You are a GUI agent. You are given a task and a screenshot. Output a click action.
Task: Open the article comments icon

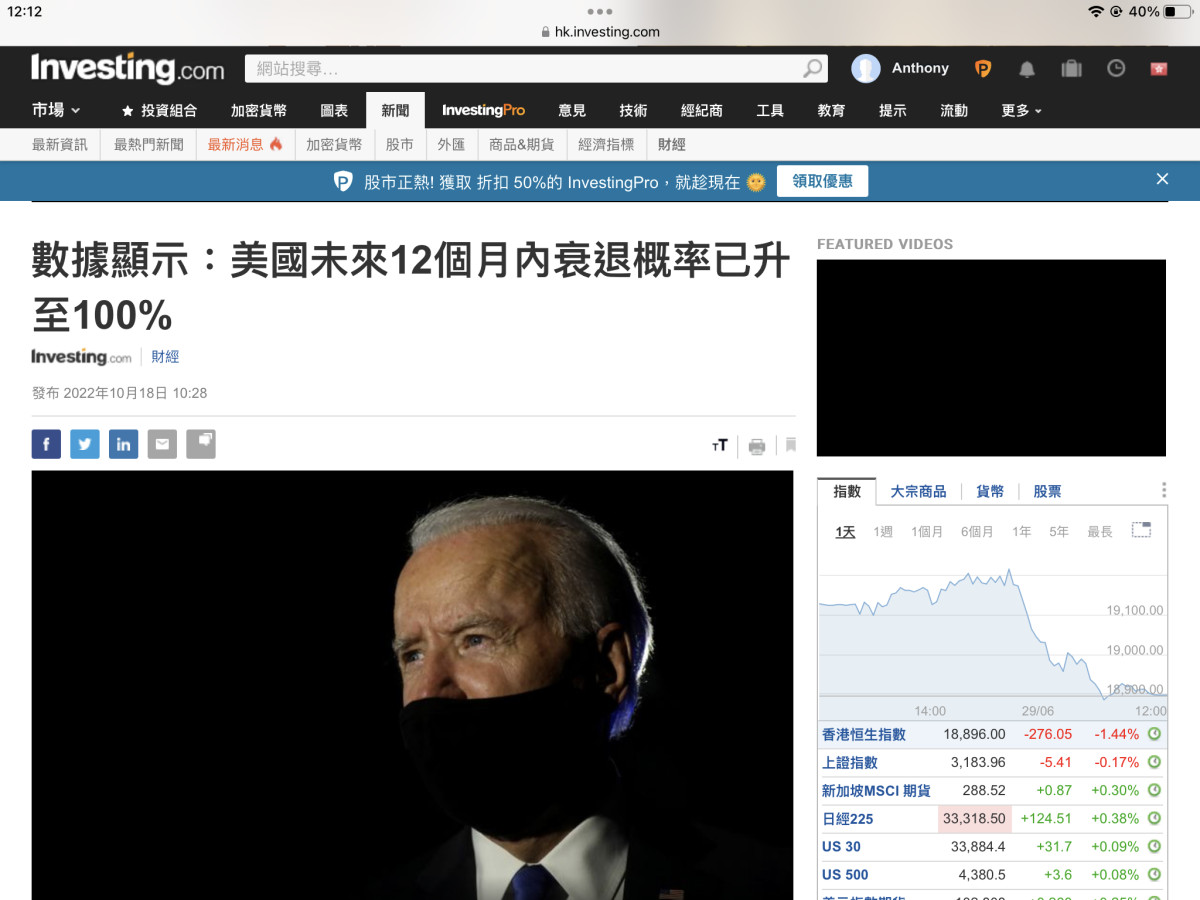[201, 444]
